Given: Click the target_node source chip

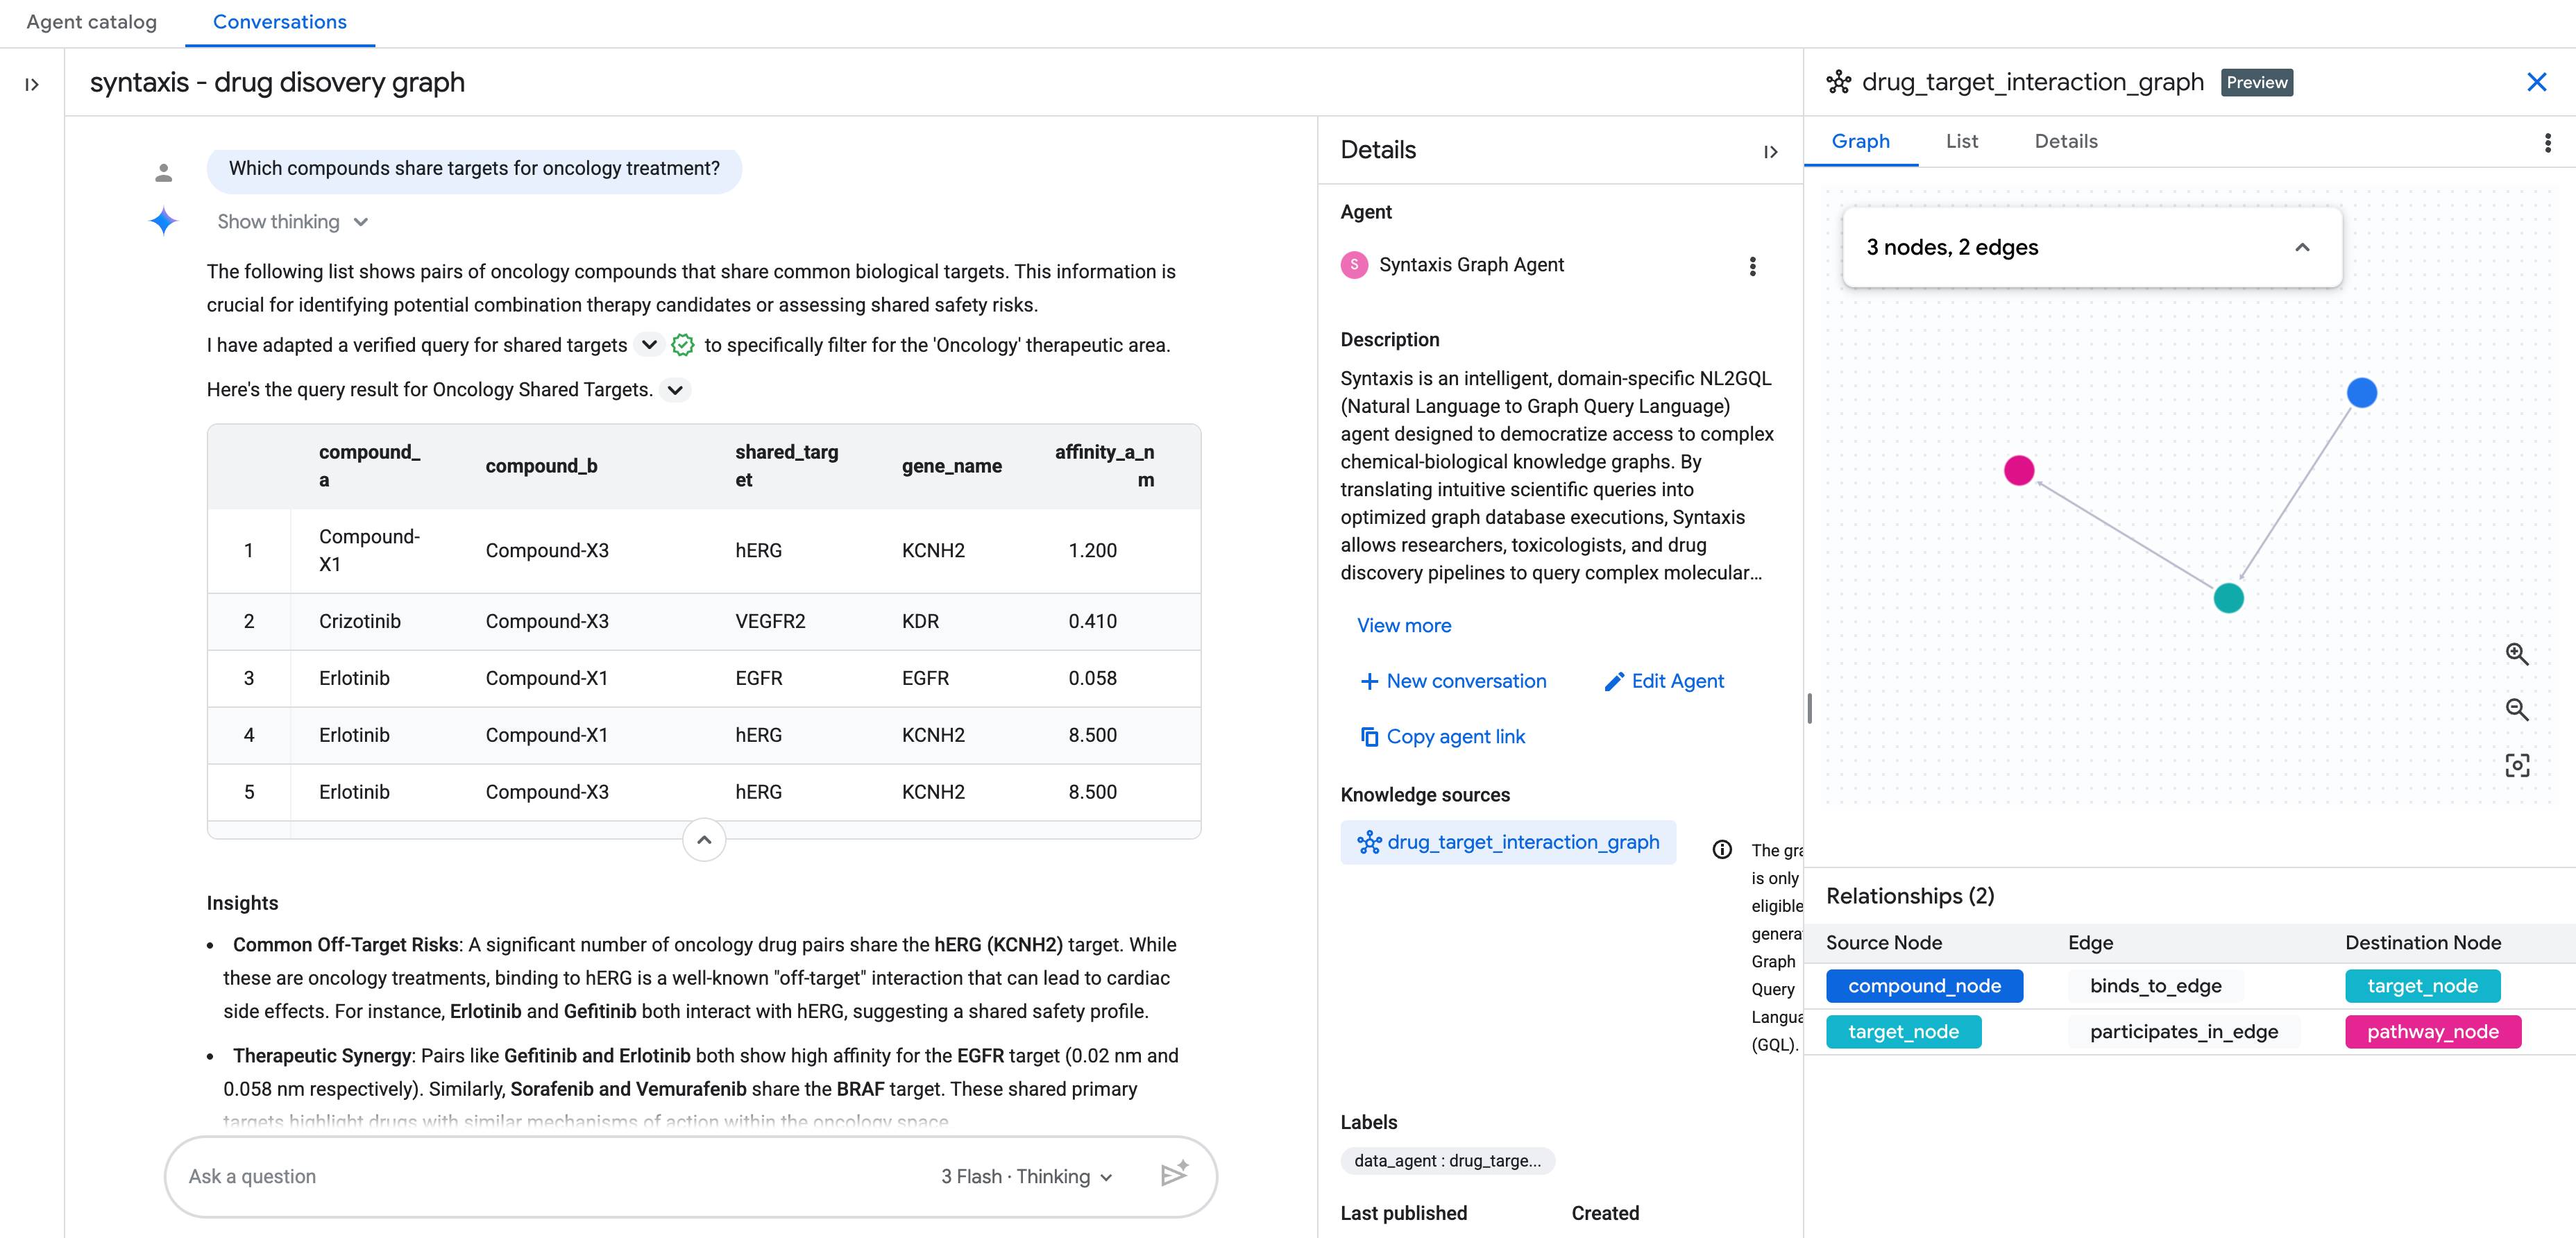Looking at the screenshot, I should 1903,1032.
